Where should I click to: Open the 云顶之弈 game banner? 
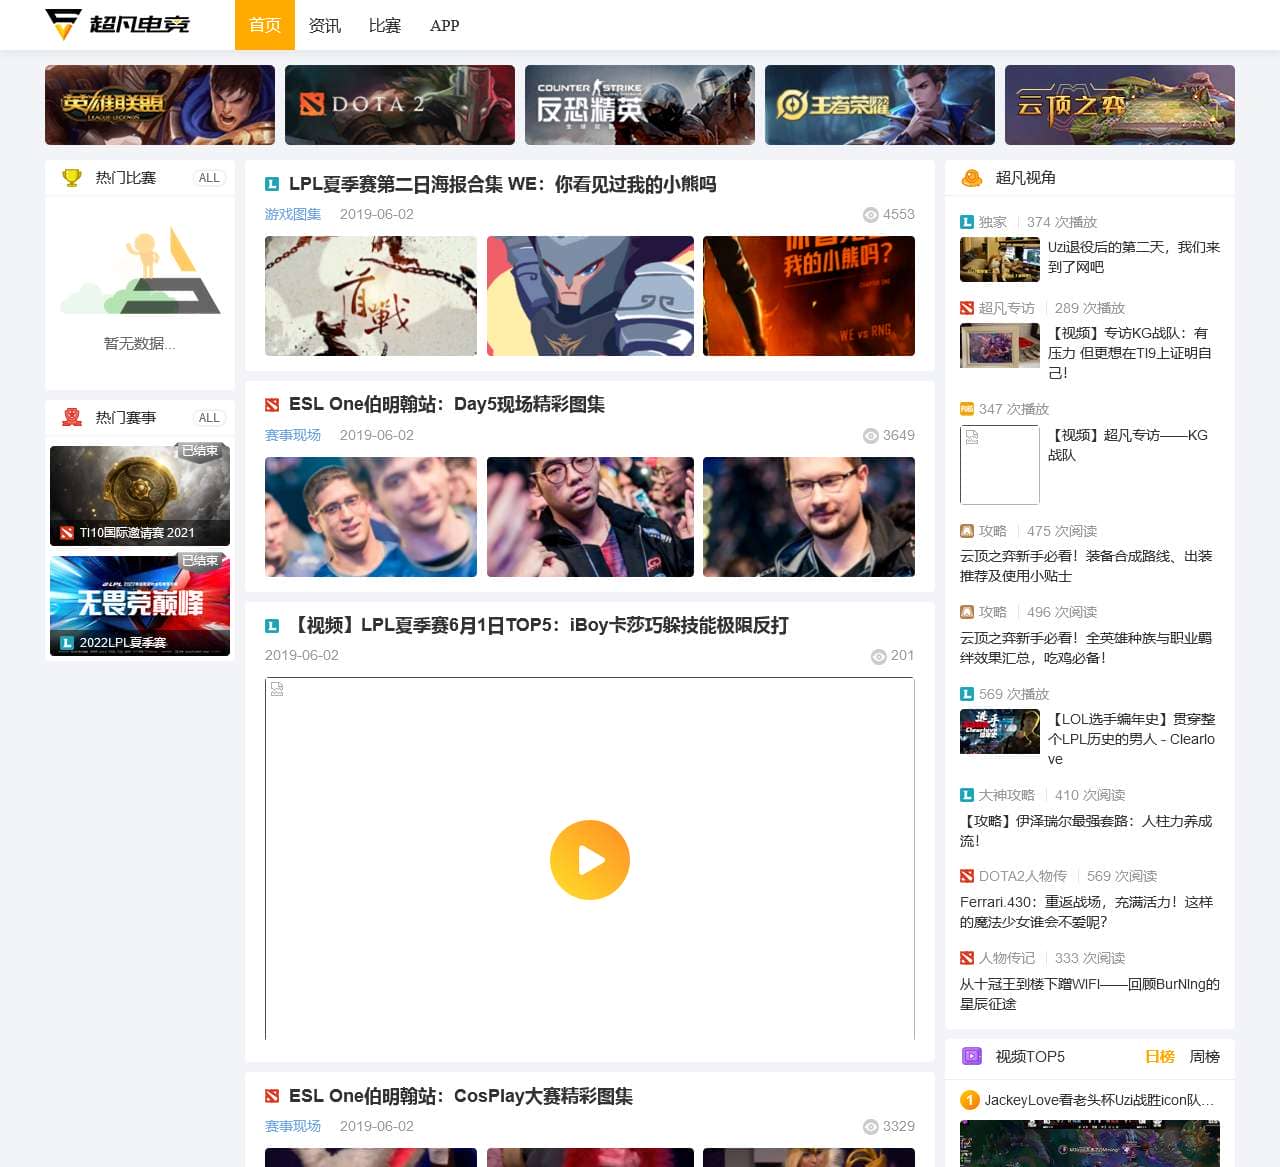pyautogui.click(x=1120, y=105)
